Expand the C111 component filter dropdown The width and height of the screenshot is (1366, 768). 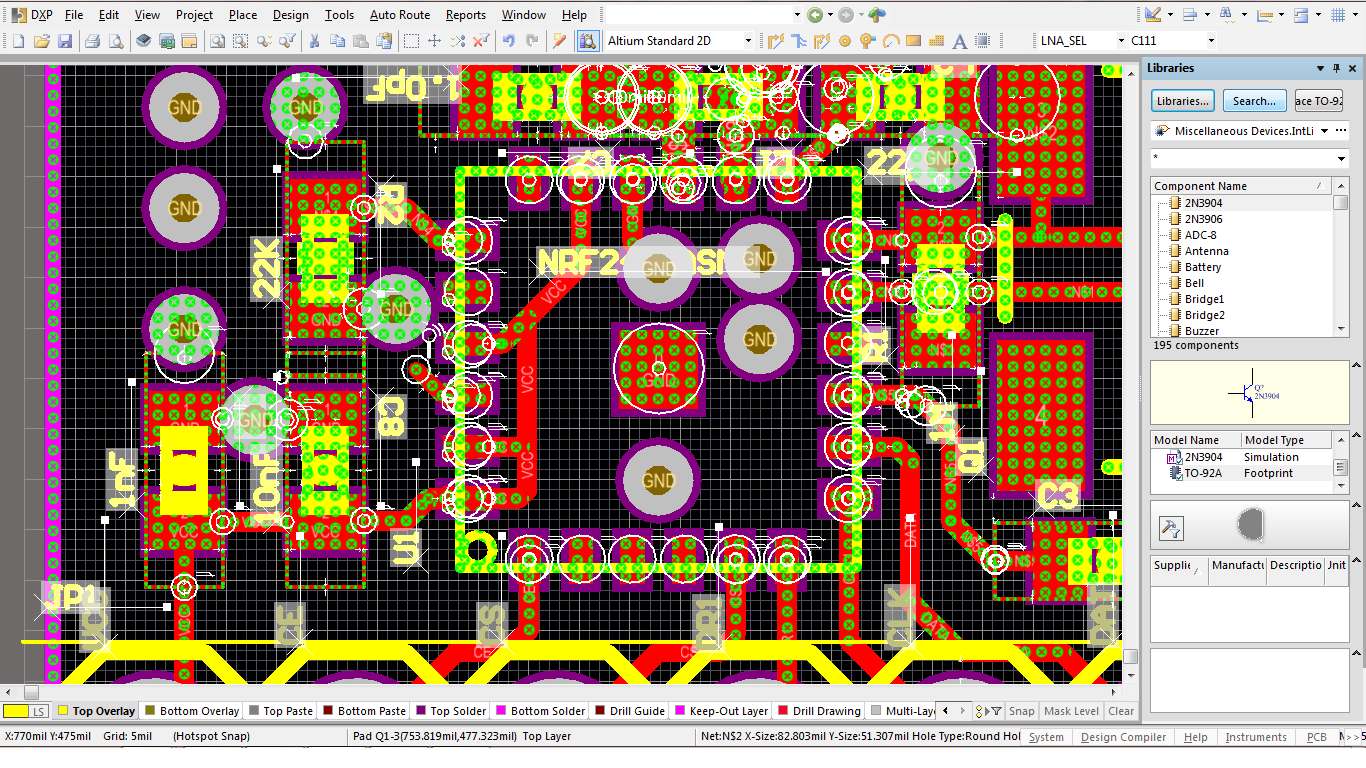coord(1211,41)
